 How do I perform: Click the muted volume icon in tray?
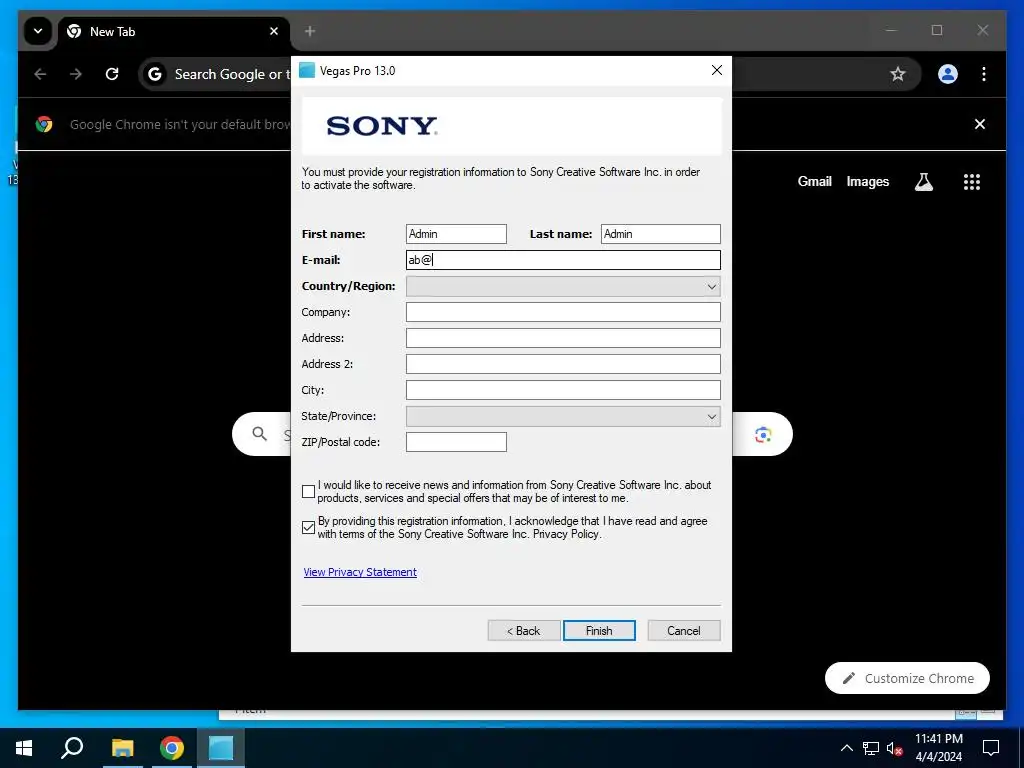tap(895, 748)
